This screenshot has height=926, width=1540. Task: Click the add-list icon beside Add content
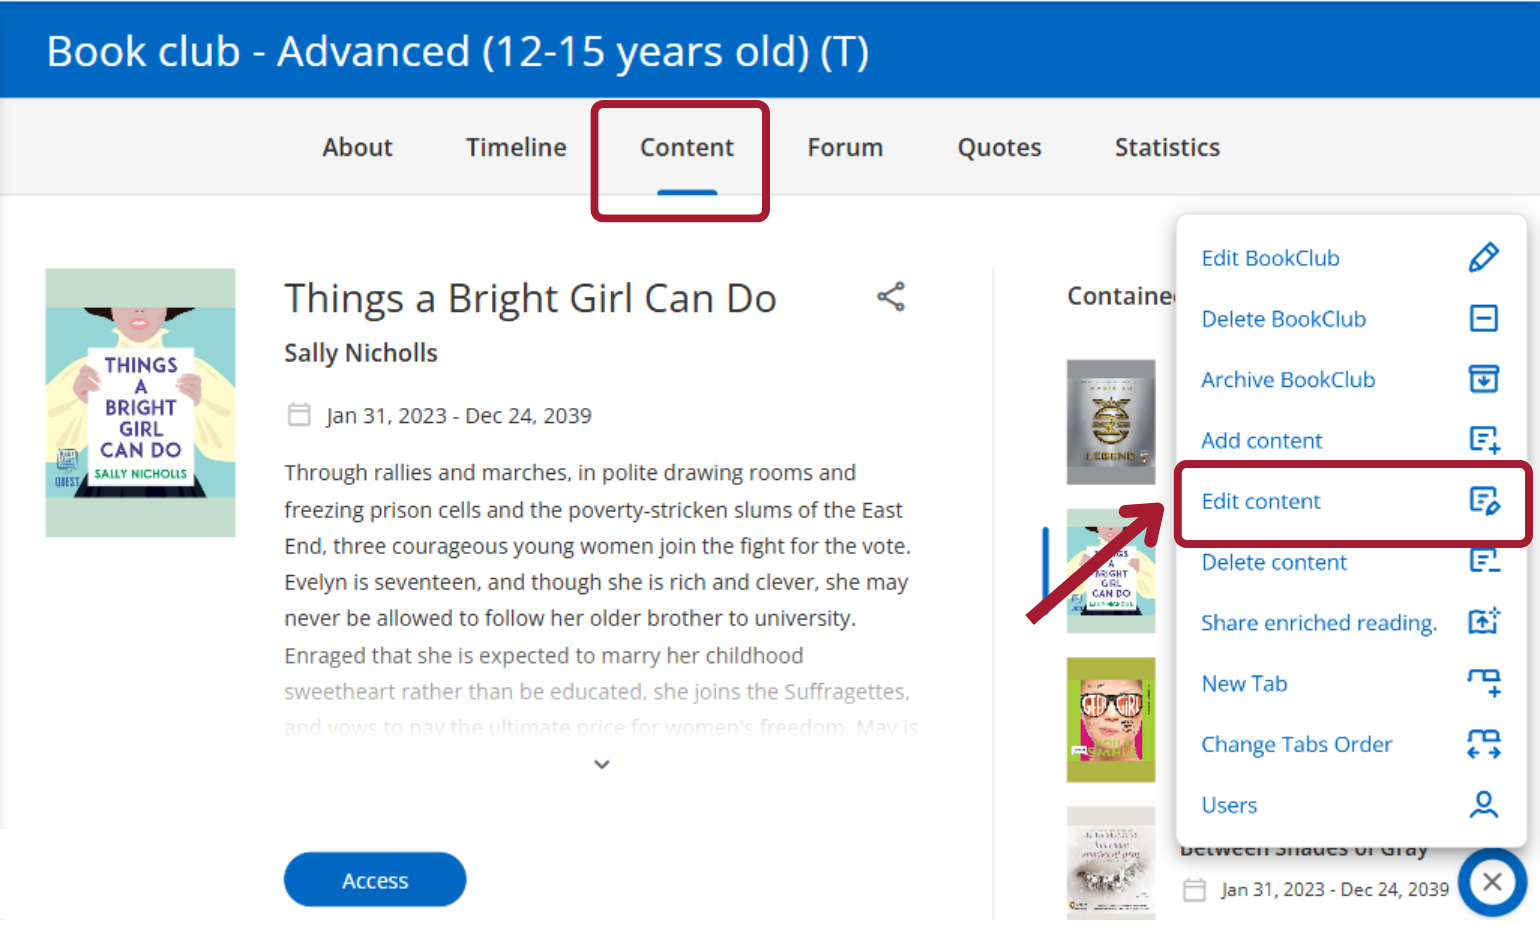click(x=1484, y=440)
